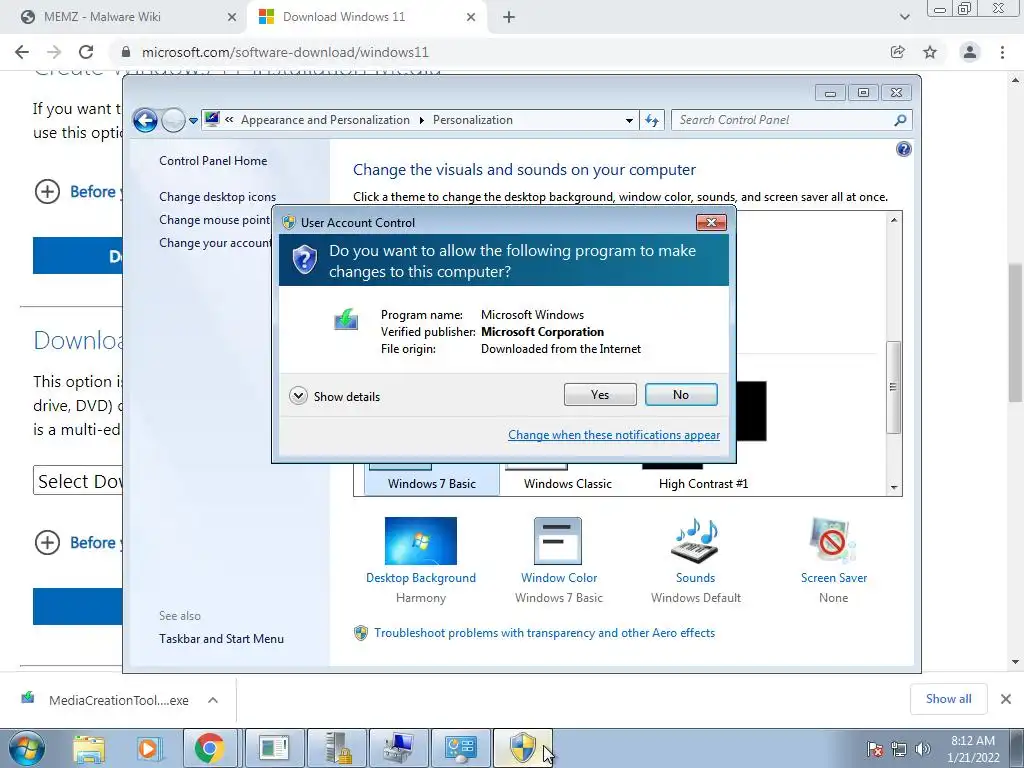Open Chrome profile icon

coord(970,52)
